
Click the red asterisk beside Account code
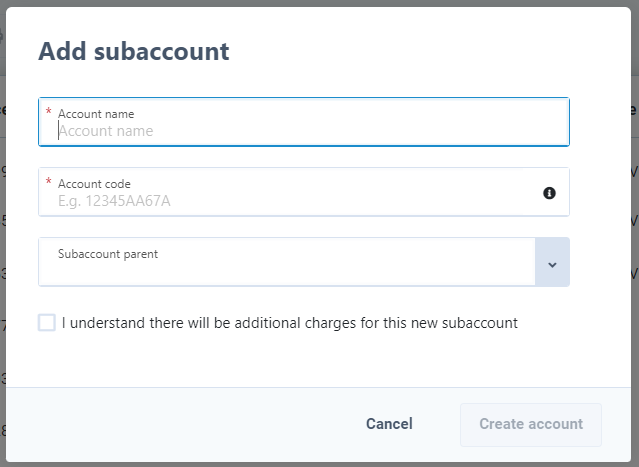48,181
